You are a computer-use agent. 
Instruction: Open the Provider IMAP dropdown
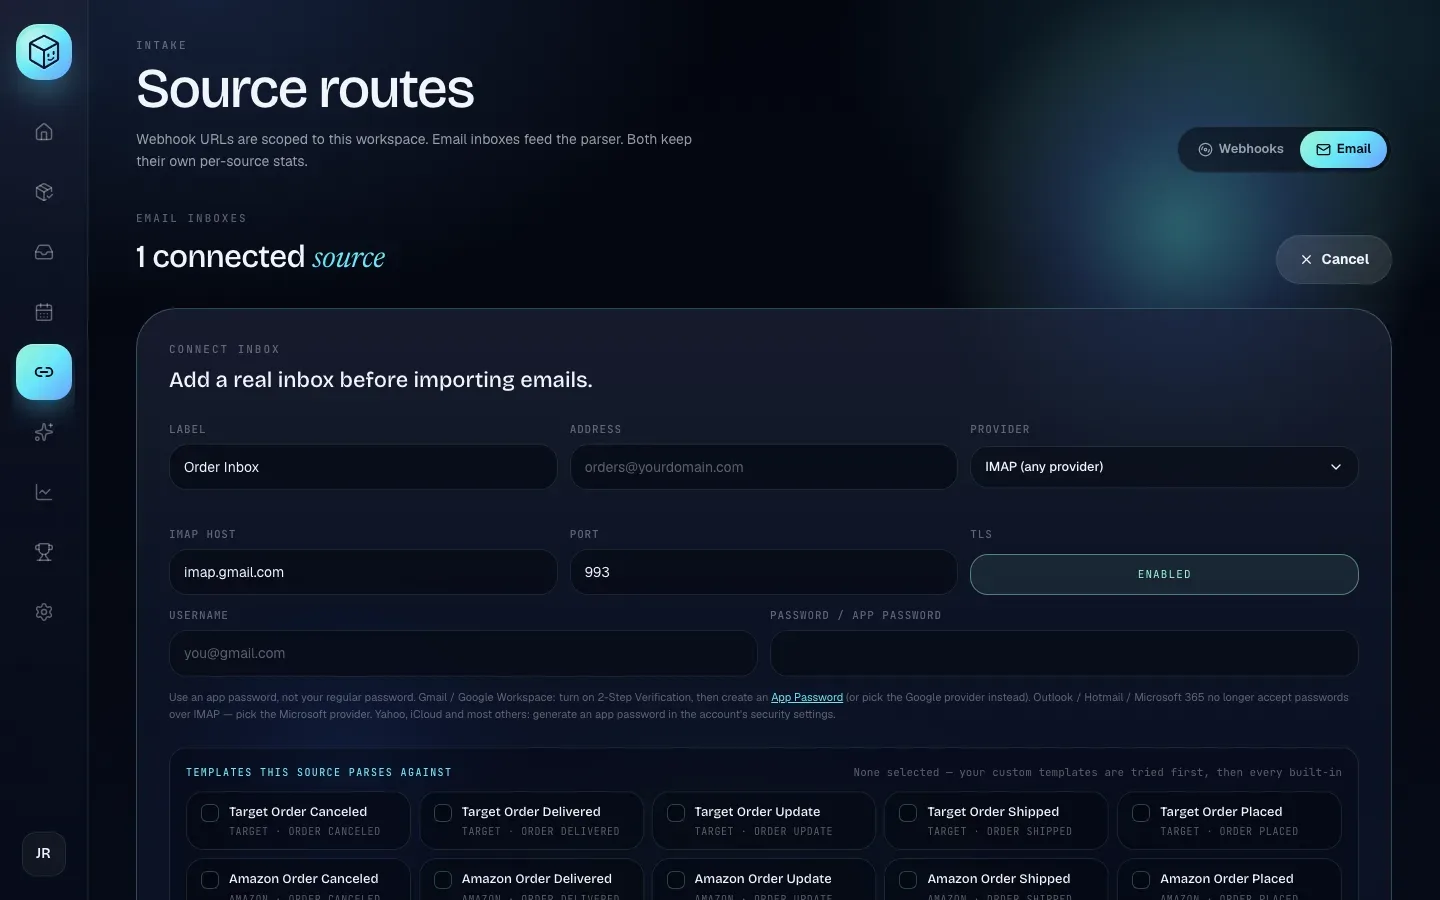(x=1164, y=467)
